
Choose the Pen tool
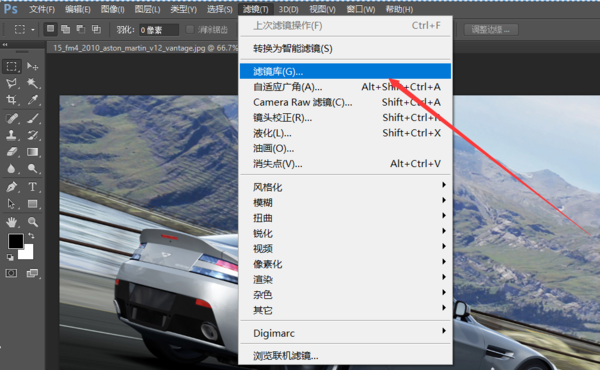pyautogui.click(x=11, y=187)
